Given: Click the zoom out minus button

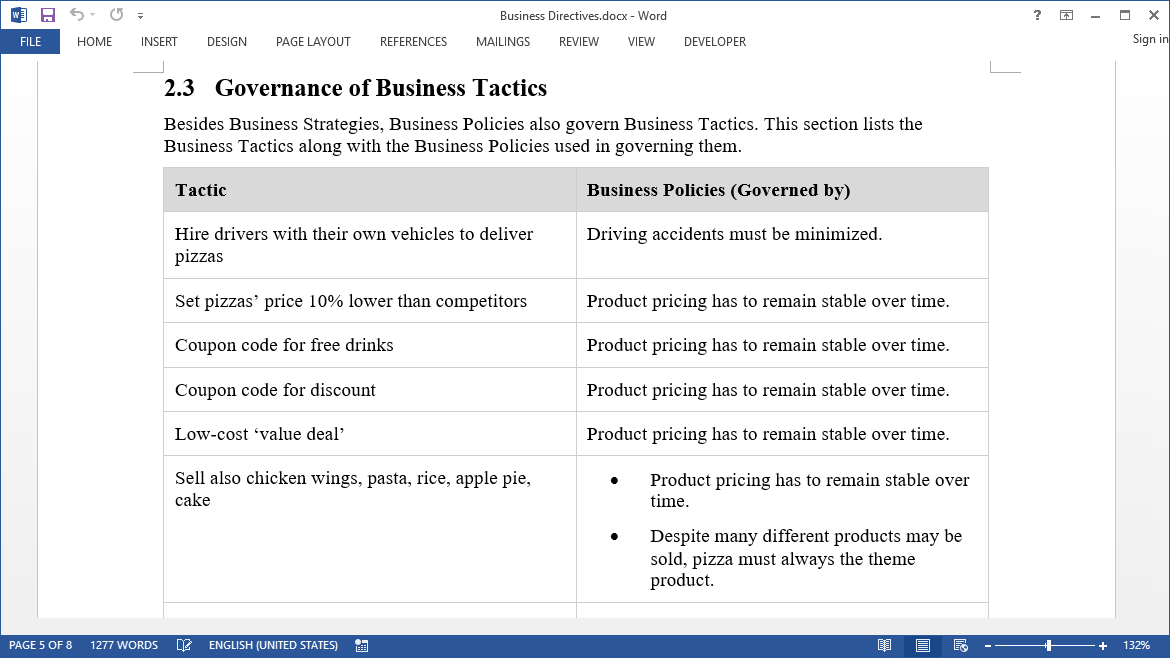Looking at the screenshot, I should (x=988, y=646).
